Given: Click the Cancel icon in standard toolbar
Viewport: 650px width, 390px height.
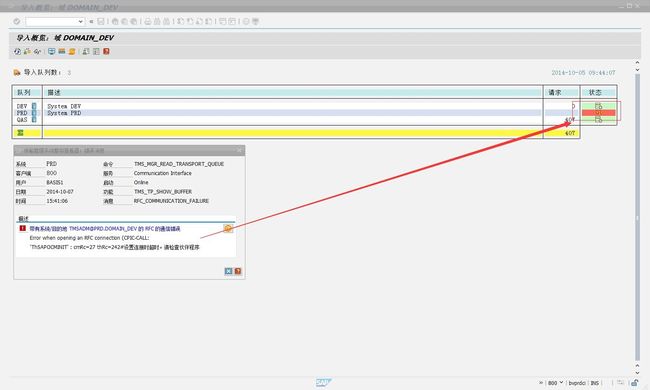Looking at the screenshot, I should pyautogui.click(x=133, y=21).
